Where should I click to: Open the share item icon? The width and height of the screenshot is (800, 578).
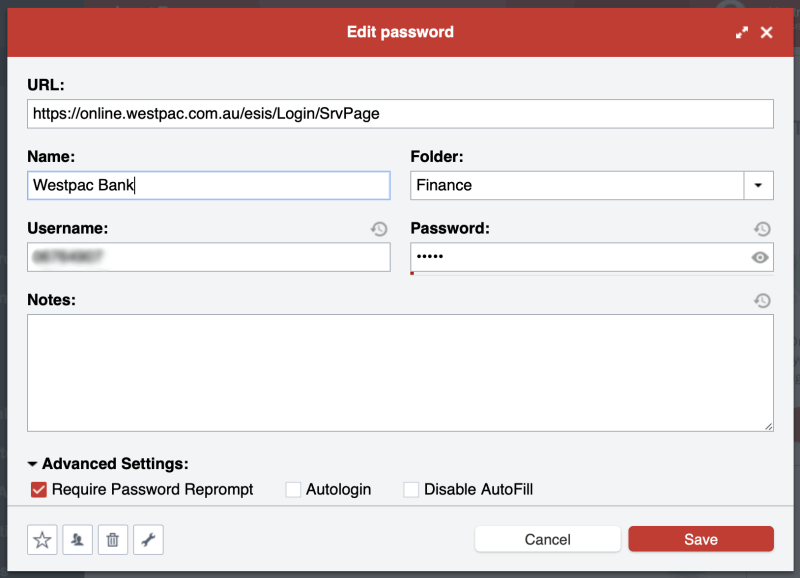(78, 539)
